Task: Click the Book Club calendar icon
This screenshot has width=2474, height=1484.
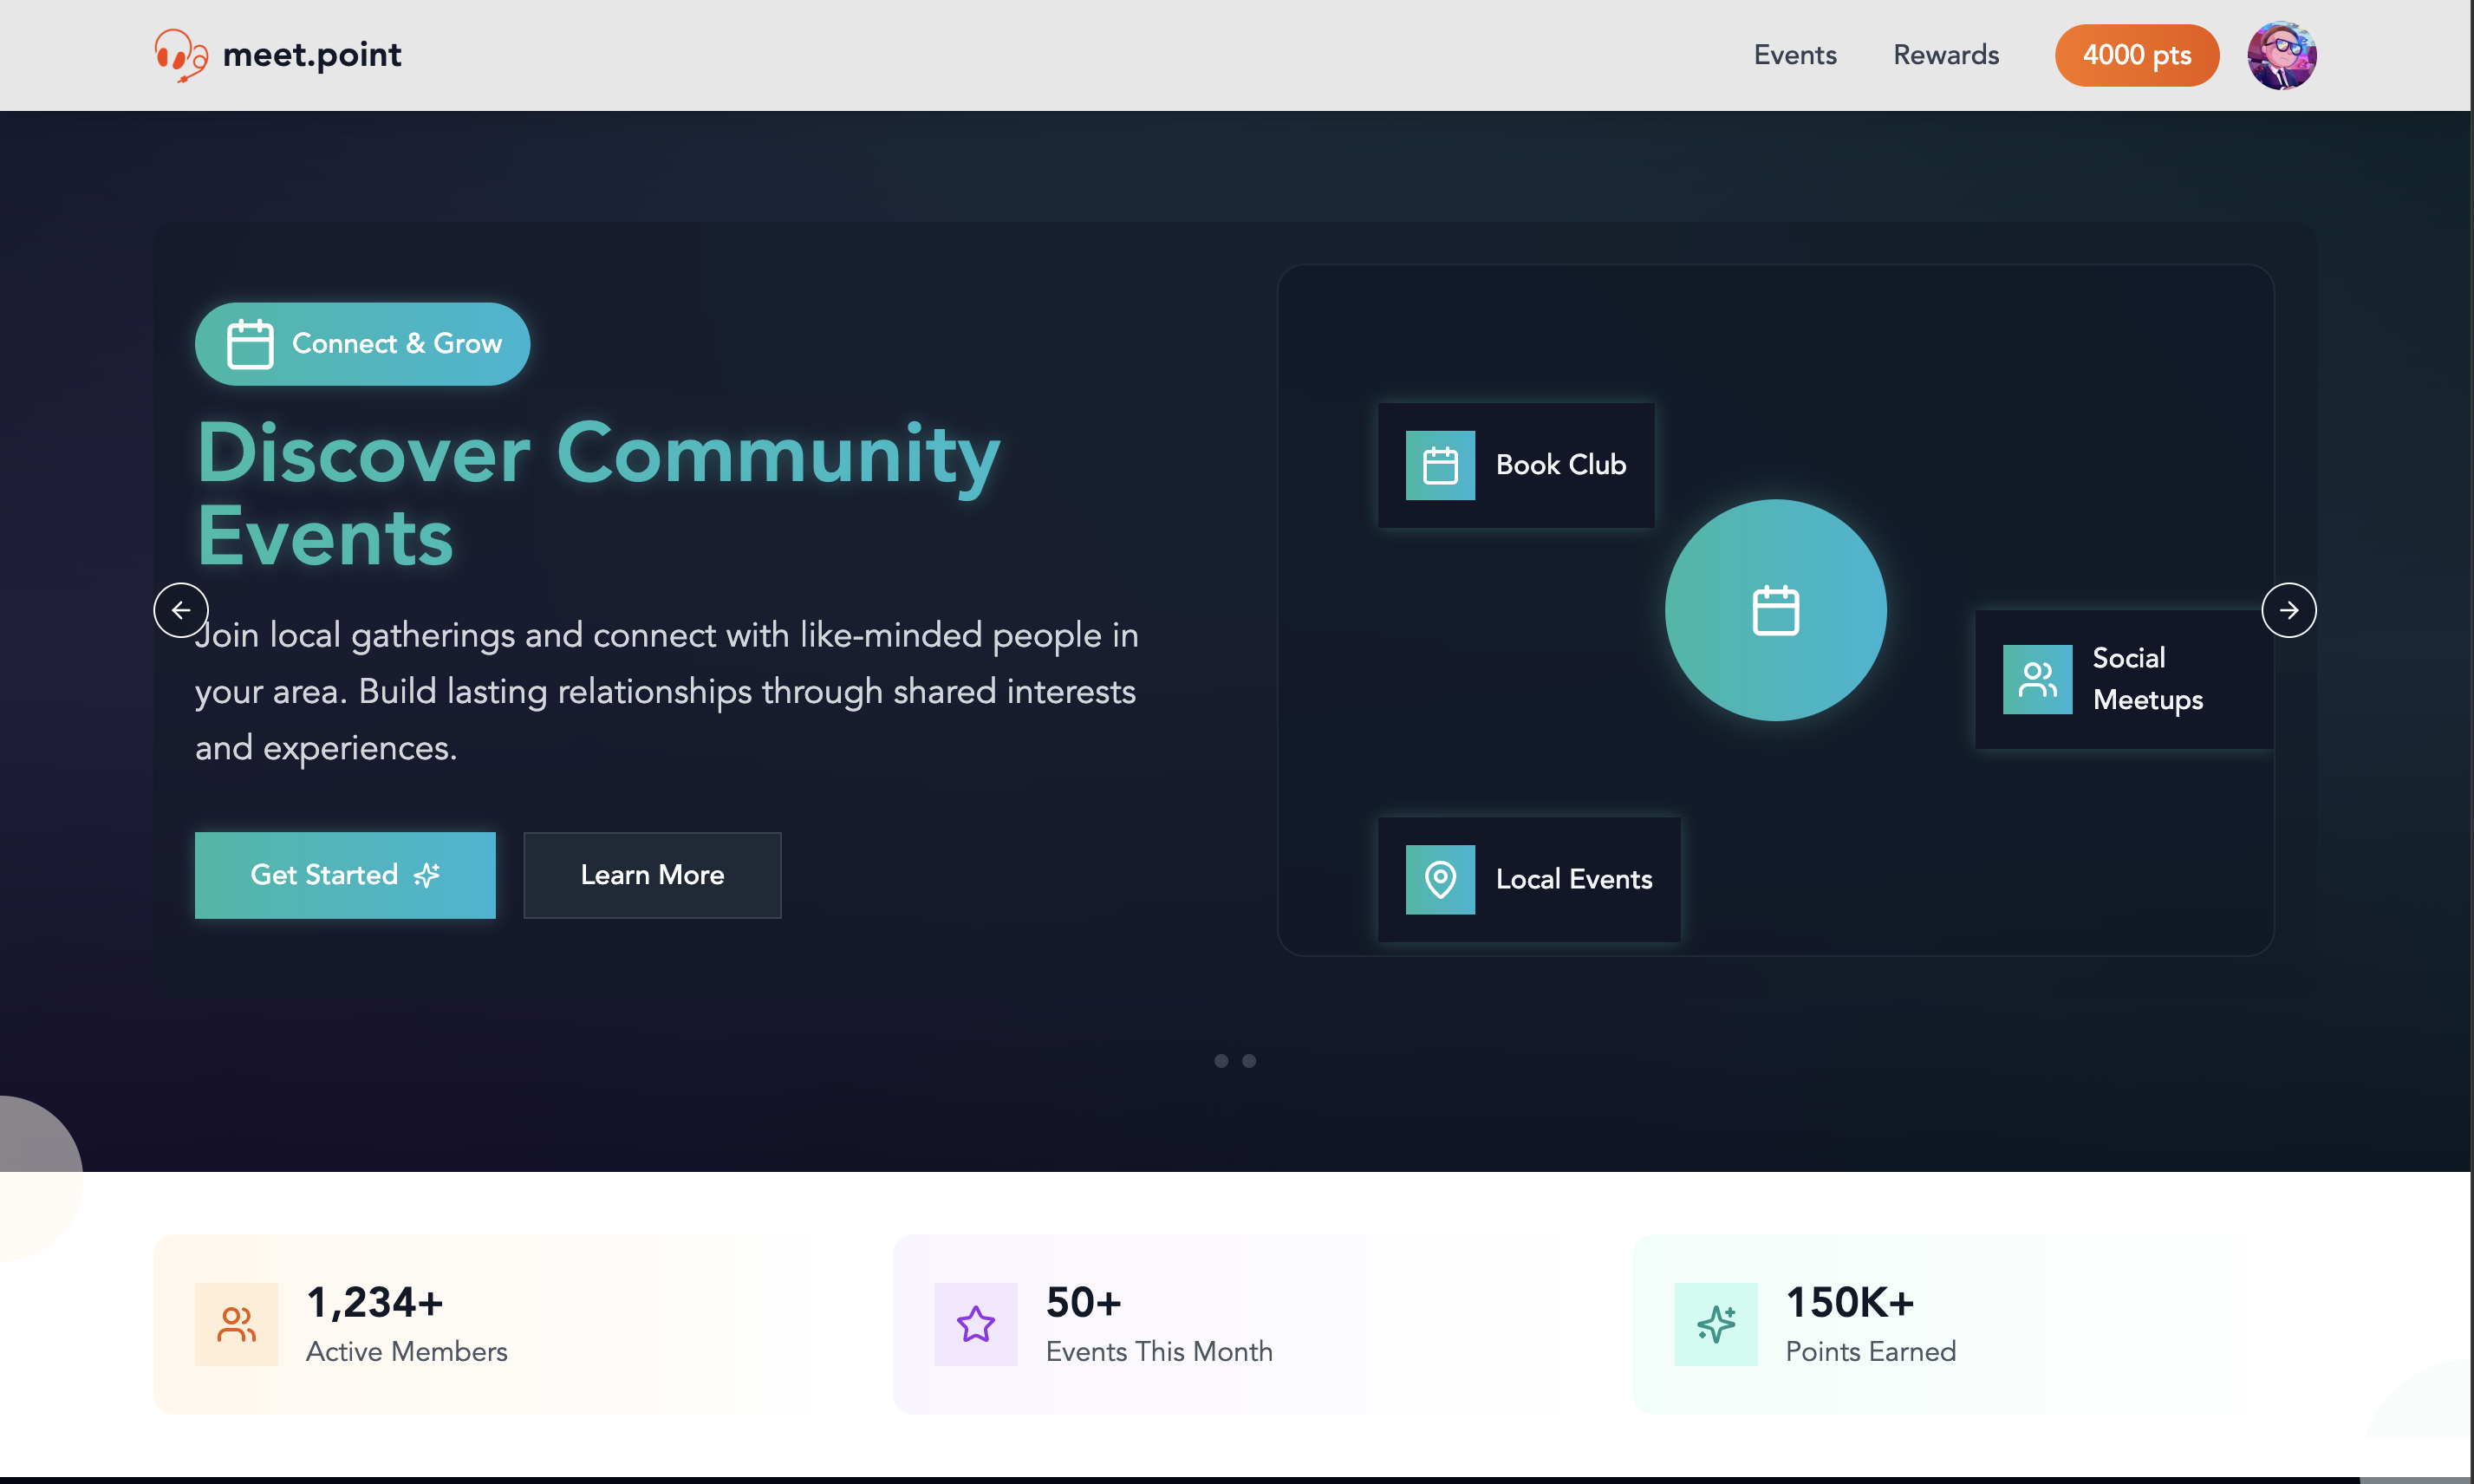Action: pos(1440,465)
